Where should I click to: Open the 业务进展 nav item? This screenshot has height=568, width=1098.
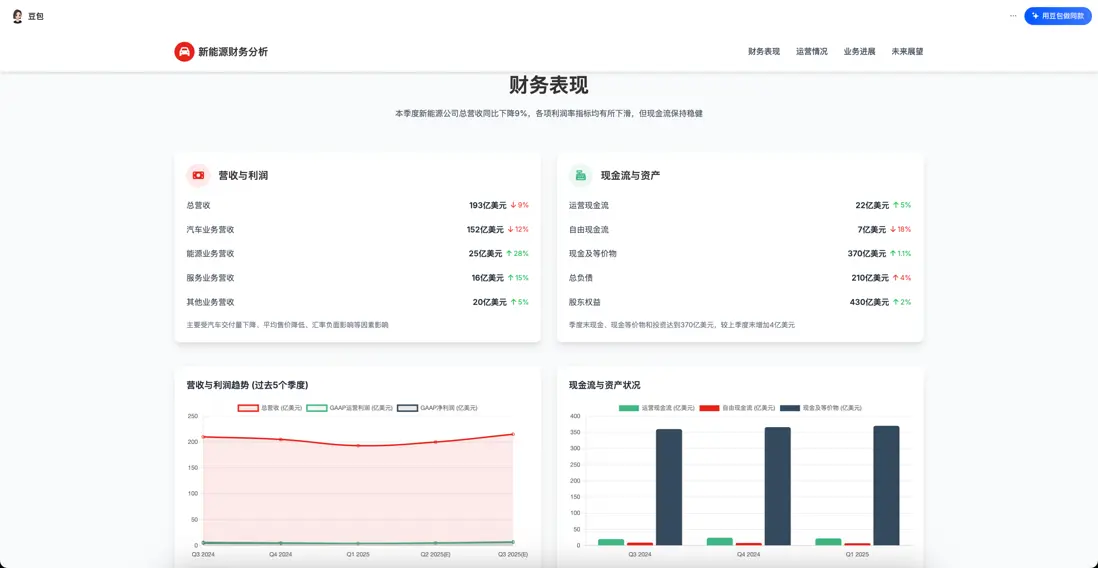coord(859,52)
